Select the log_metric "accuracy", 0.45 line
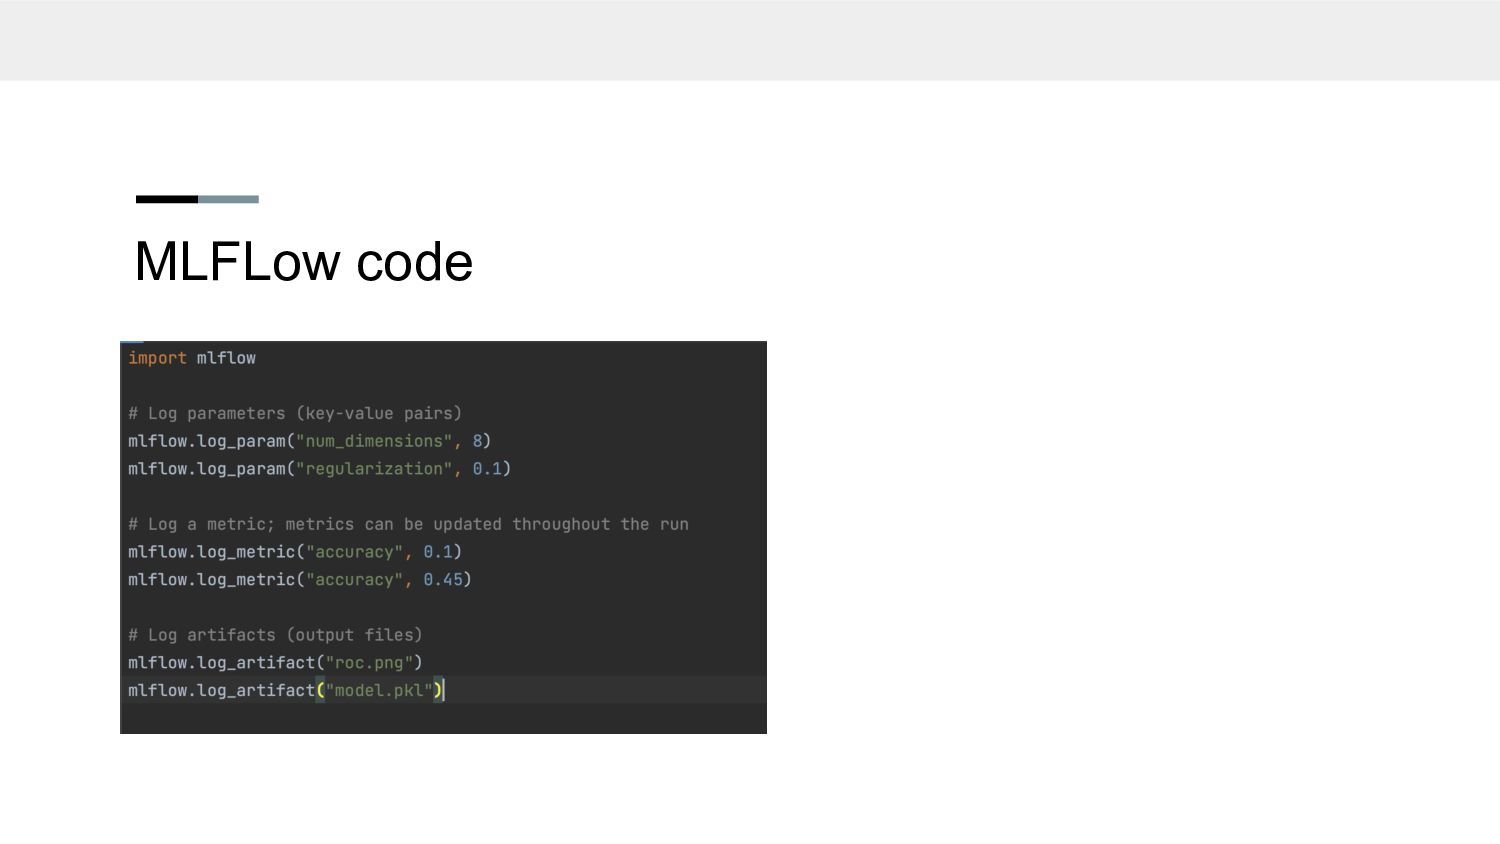 click(x=300, y=580)
